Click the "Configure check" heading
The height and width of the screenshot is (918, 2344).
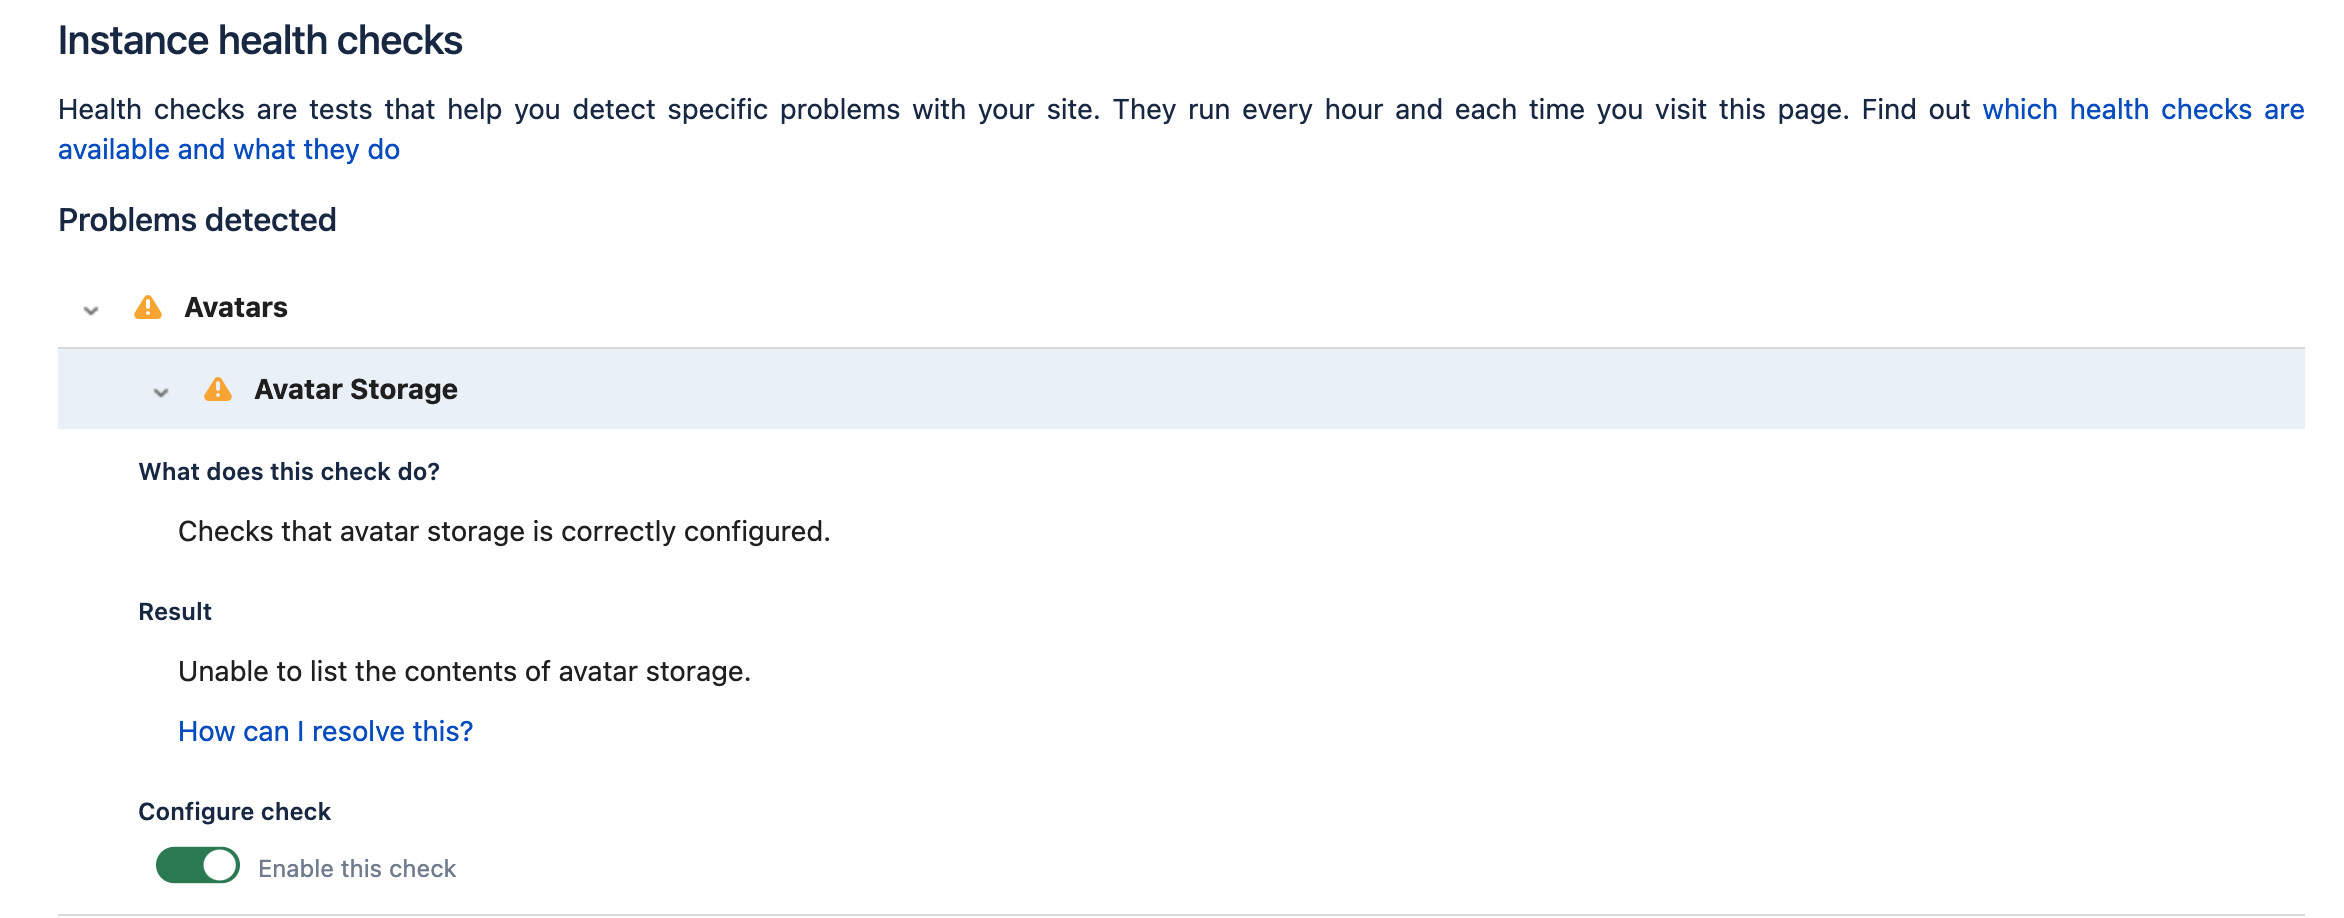pyautogui.click(x=234, y=812)
